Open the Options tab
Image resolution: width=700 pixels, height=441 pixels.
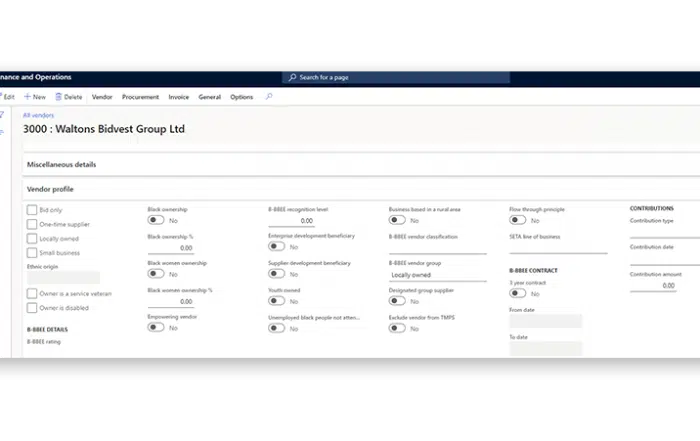[x=241, y=97]
